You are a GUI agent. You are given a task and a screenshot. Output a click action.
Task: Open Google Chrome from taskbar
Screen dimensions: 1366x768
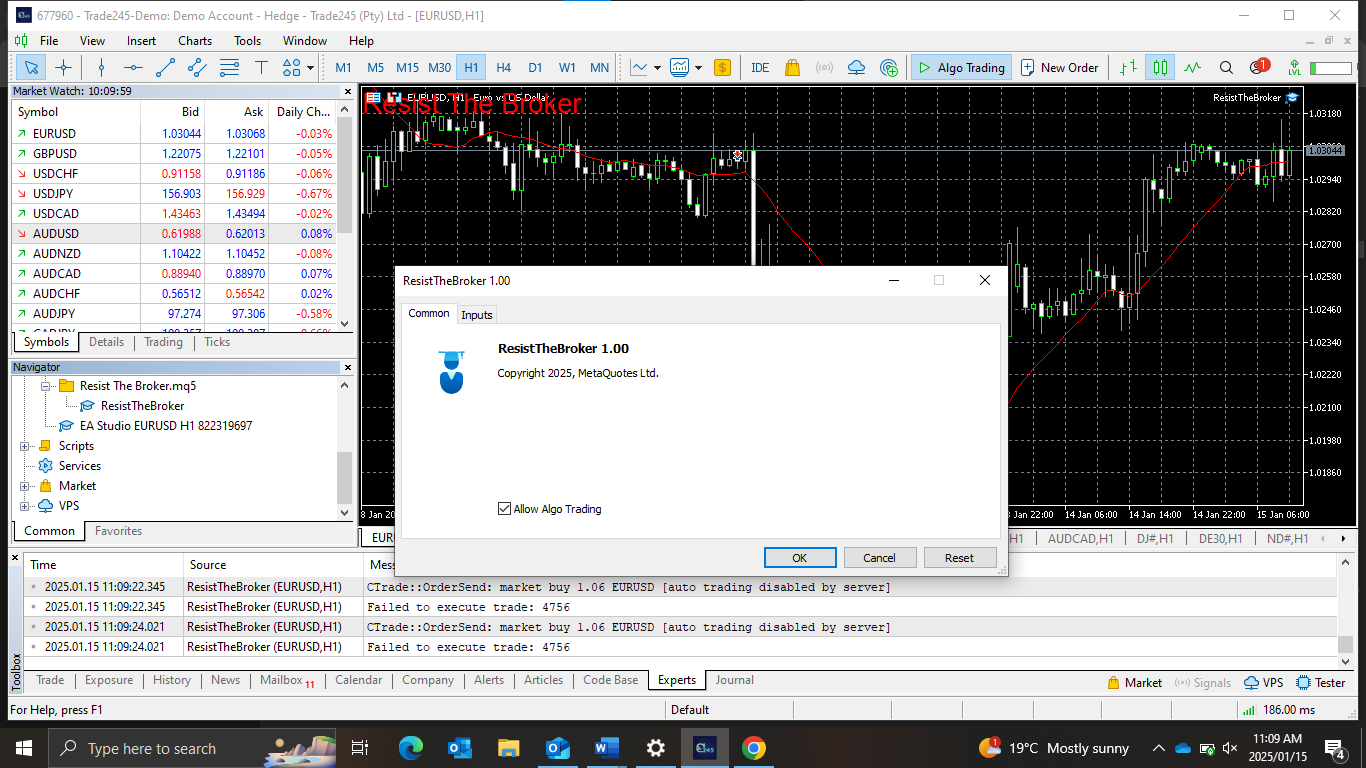click(754, 748)
